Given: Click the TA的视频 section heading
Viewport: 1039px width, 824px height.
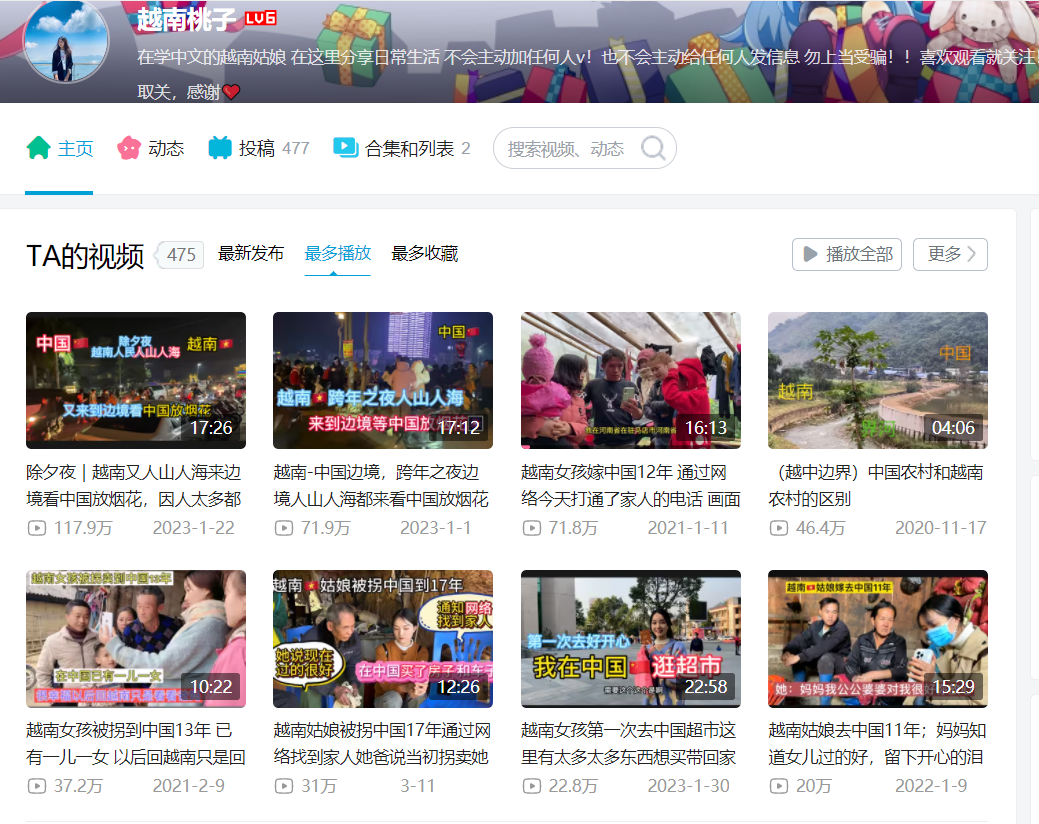Looking at the screenshot, I should pyautogui.click(x=85, y=256).
